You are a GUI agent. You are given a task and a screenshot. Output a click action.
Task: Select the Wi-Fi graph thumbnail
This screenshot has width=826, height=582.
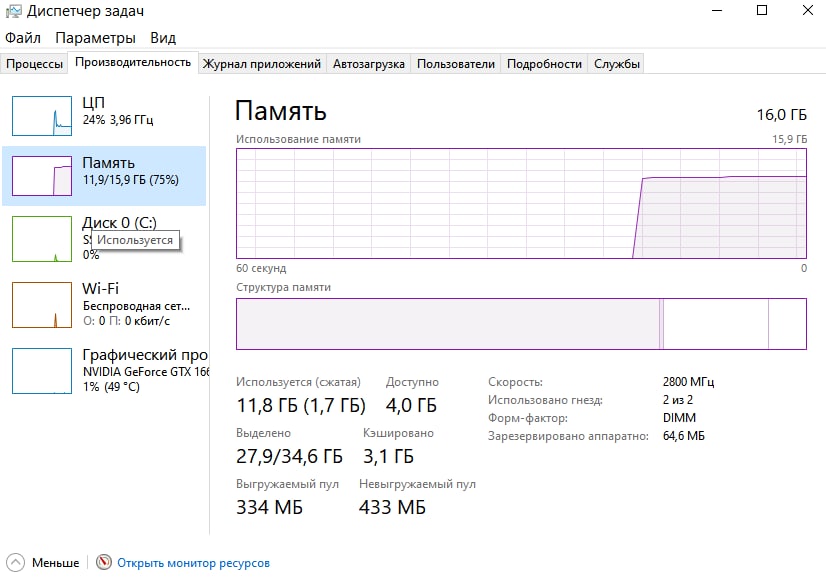42,305
